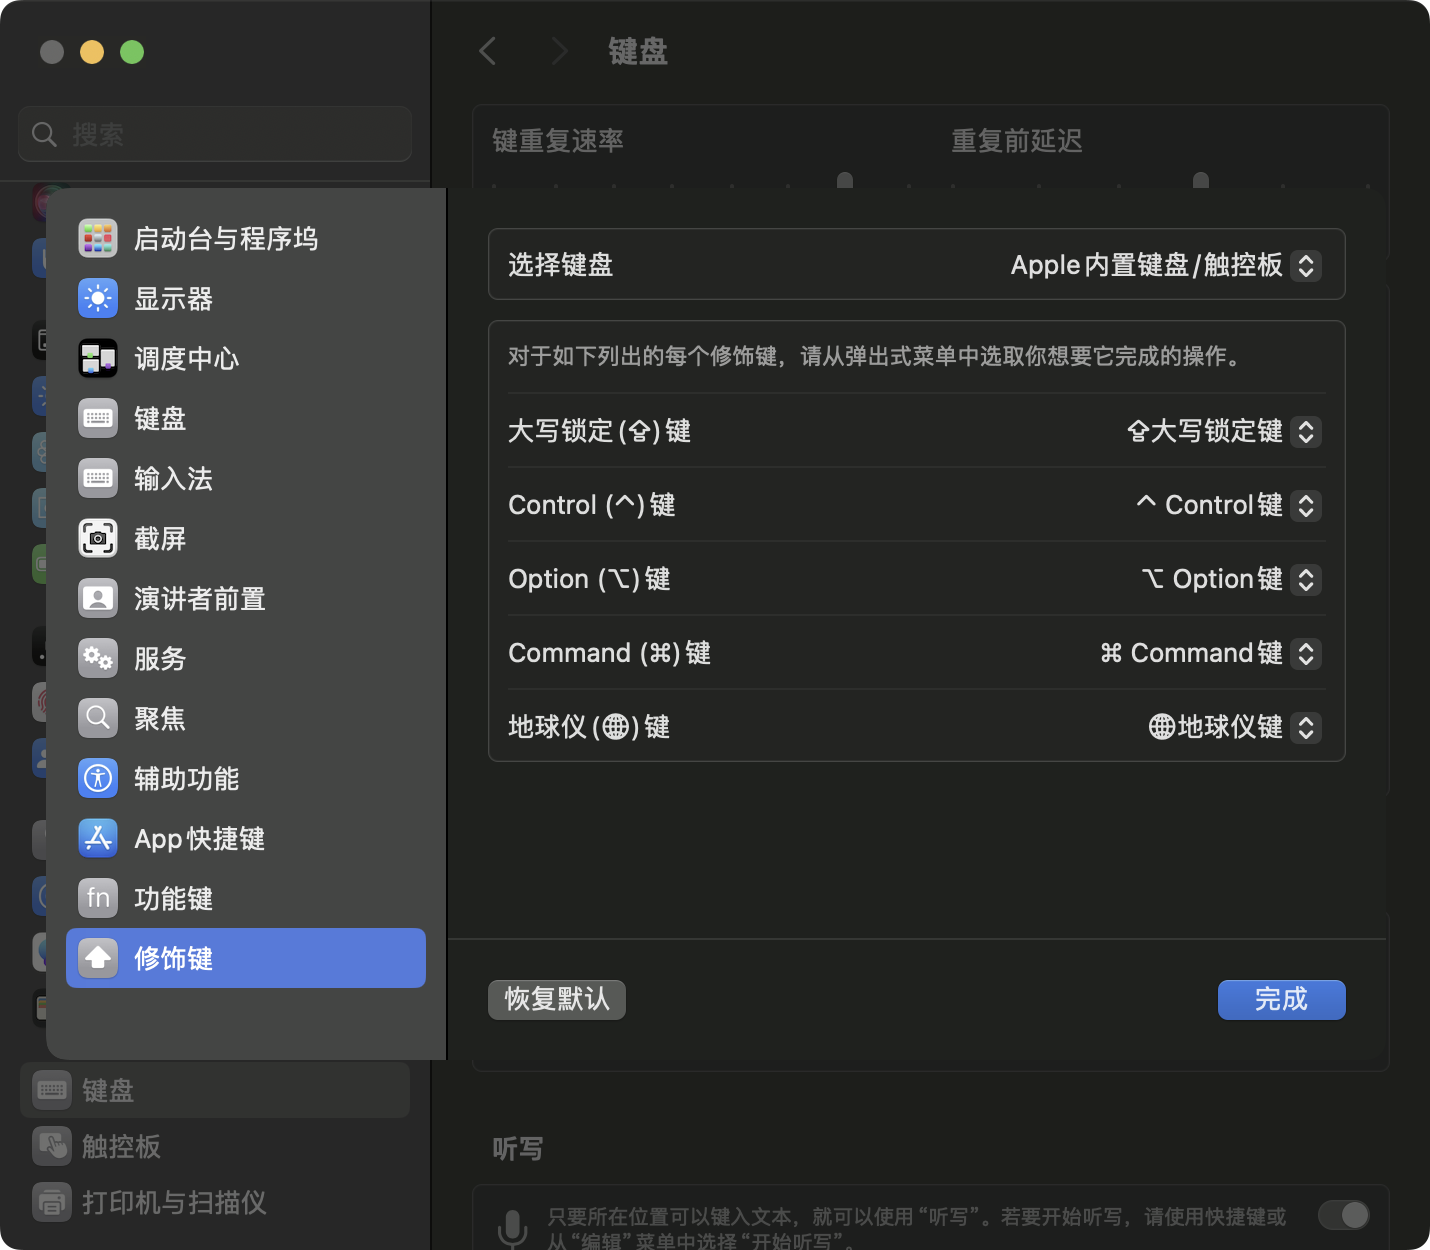Click the keyboard icon in bottom sidebar 键盘 row
The image size is (1430, 1250).
point(52,1090)
